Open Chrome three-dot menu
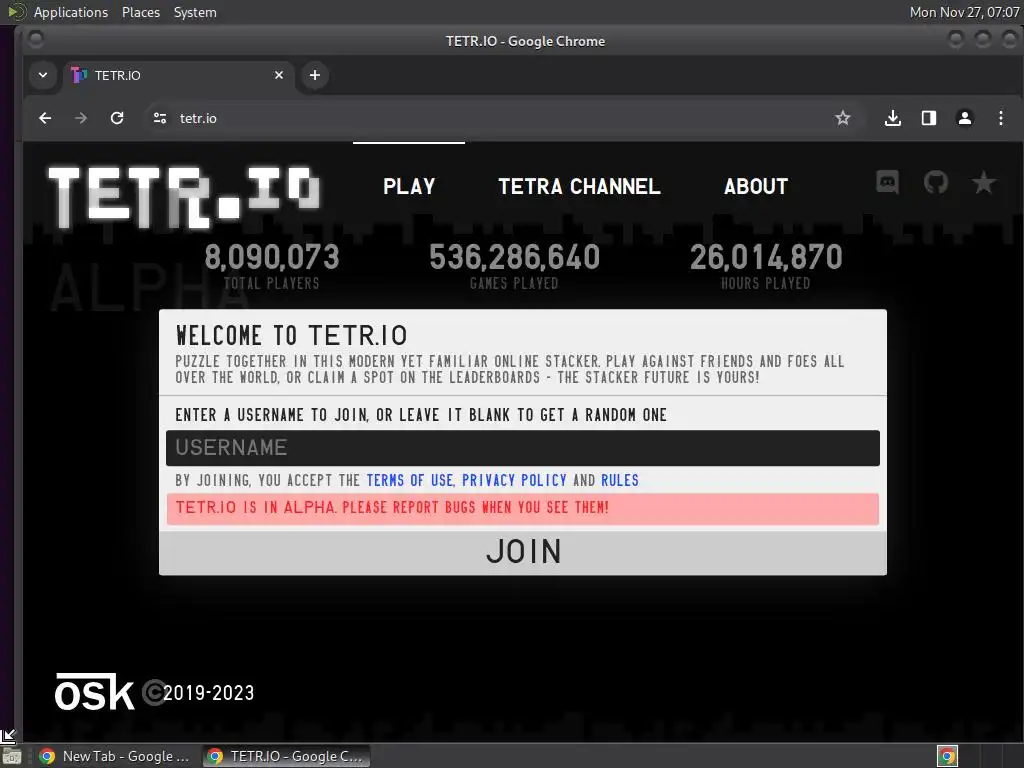 [1000, 118]
